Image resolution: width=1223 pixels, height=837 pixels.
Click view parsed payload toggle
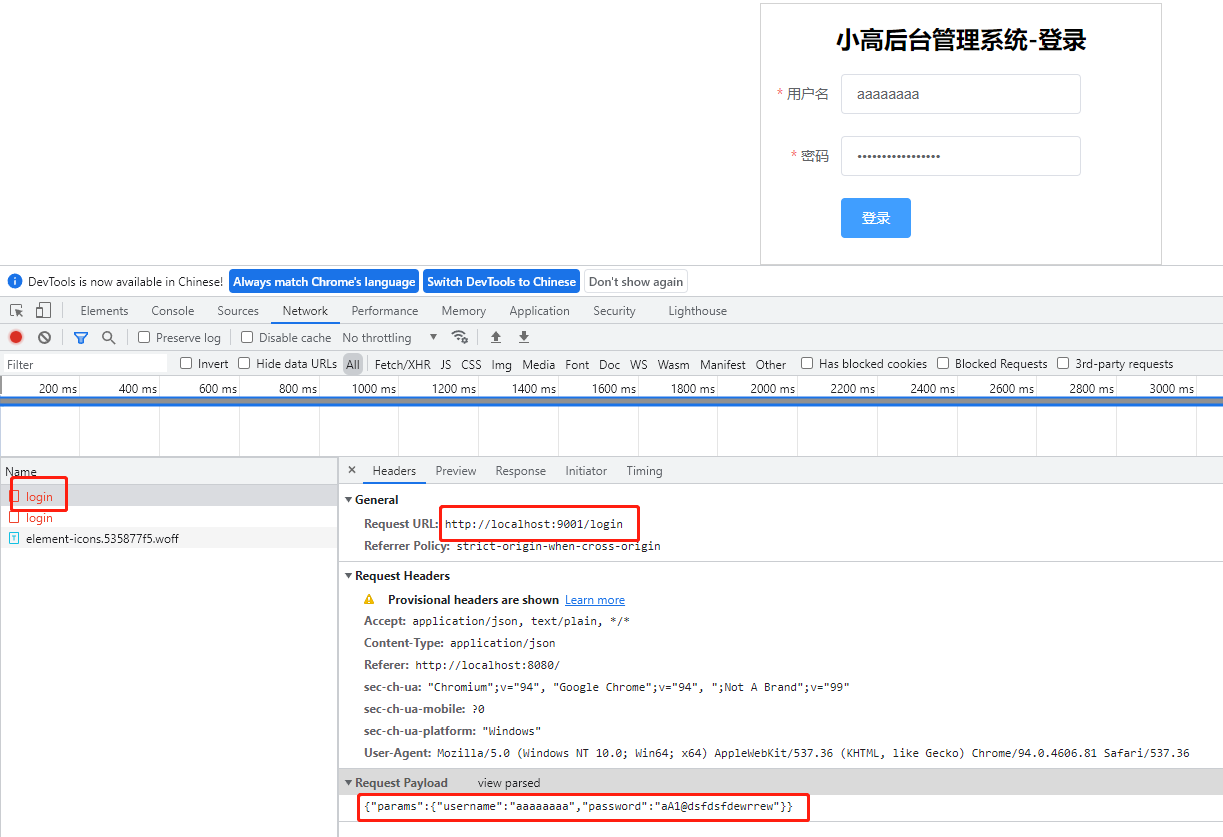click(x=509, y=783)
